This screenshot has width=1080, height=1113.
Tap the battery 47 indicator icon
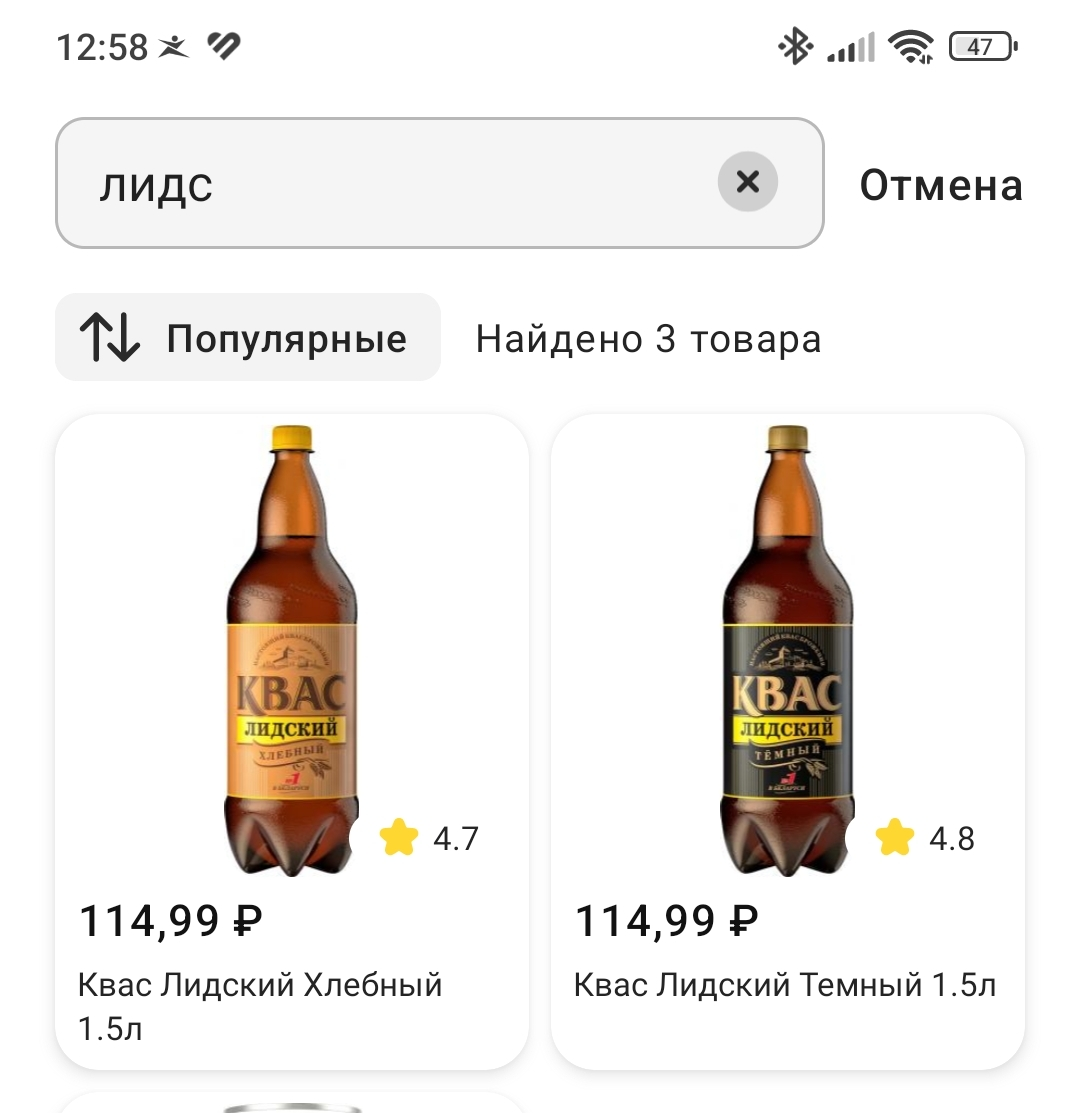[x=983, y=47]
